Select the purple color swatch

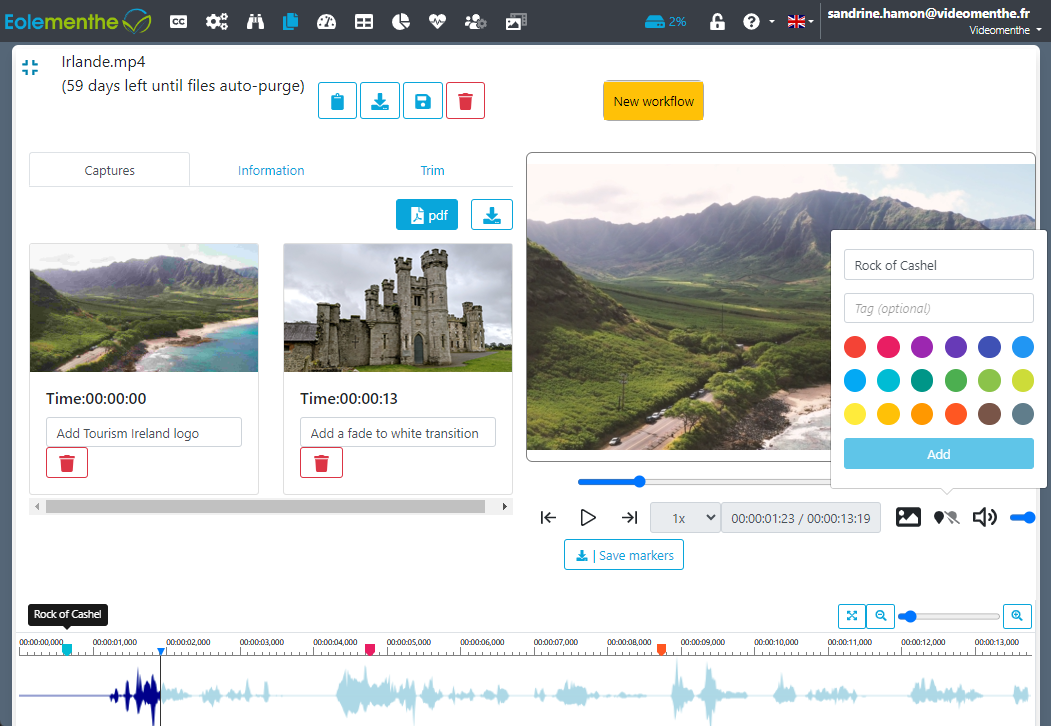[x=922, y=347]
